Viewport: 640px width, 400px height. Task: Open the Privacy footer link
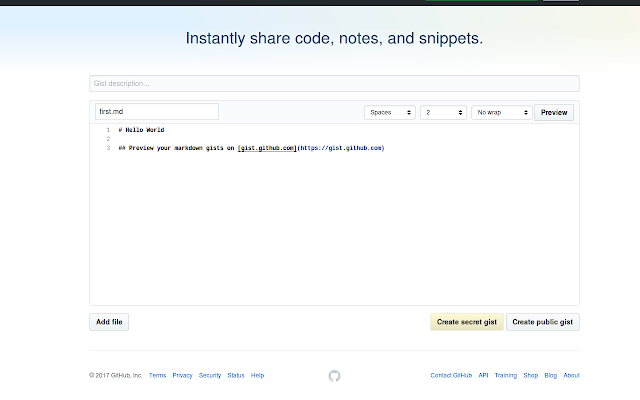coord(182,376)
